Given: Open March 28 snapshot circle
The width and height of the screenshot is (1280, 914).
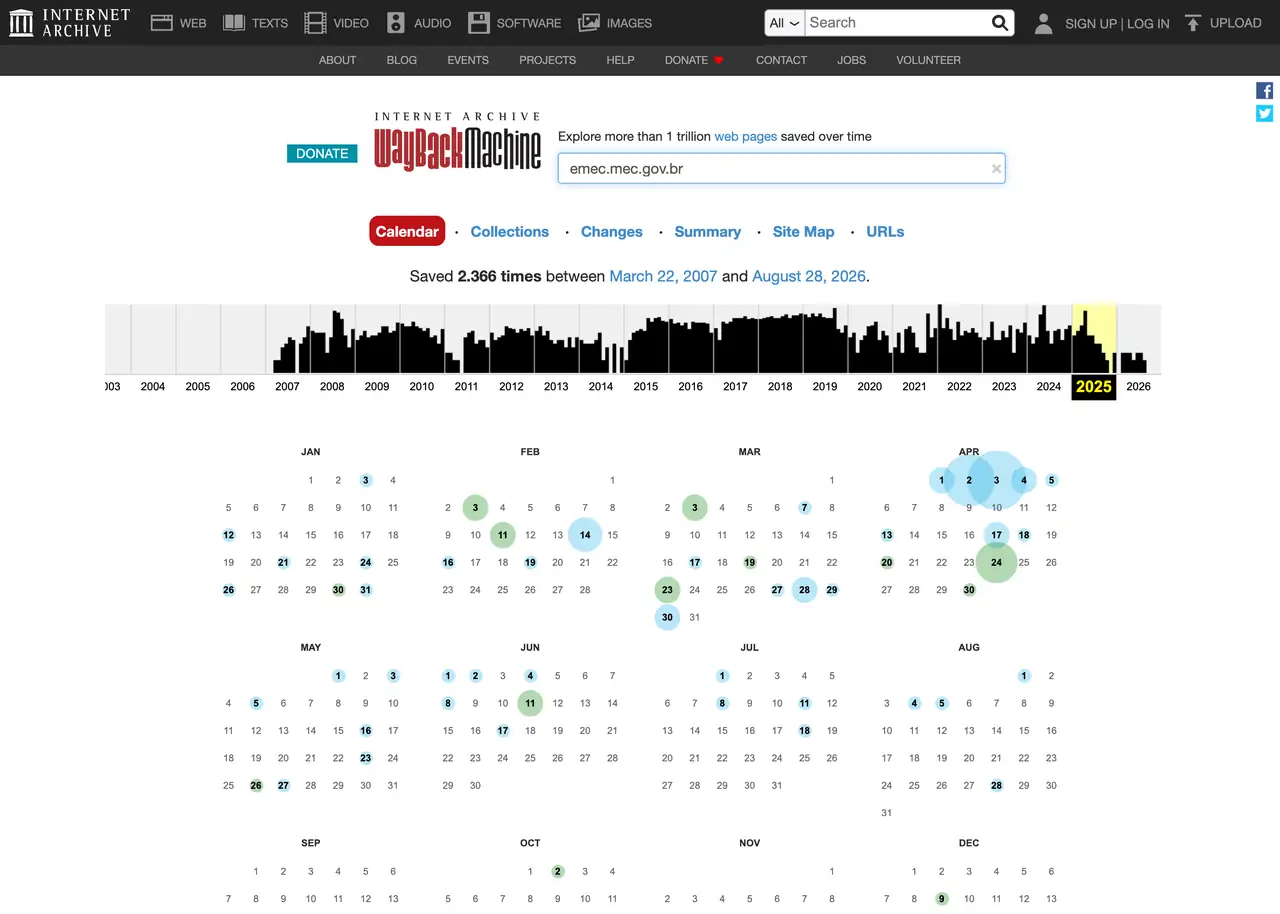Looking at the screenshot, I should click(804, 590).
